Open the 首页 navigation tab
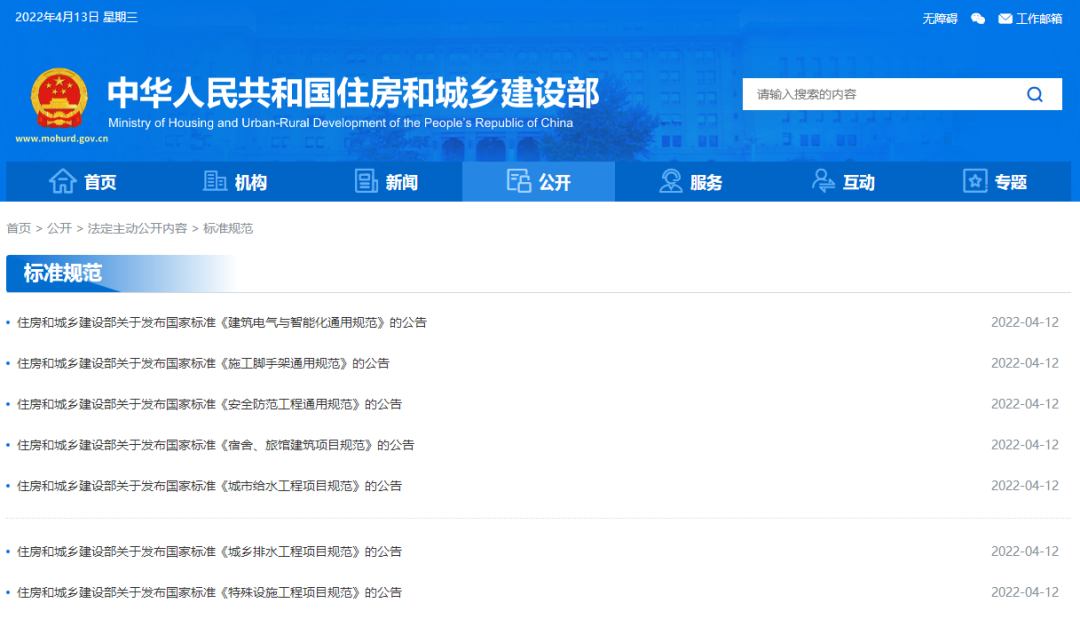Screen dimensions: 1080x619 coord(83,182)
